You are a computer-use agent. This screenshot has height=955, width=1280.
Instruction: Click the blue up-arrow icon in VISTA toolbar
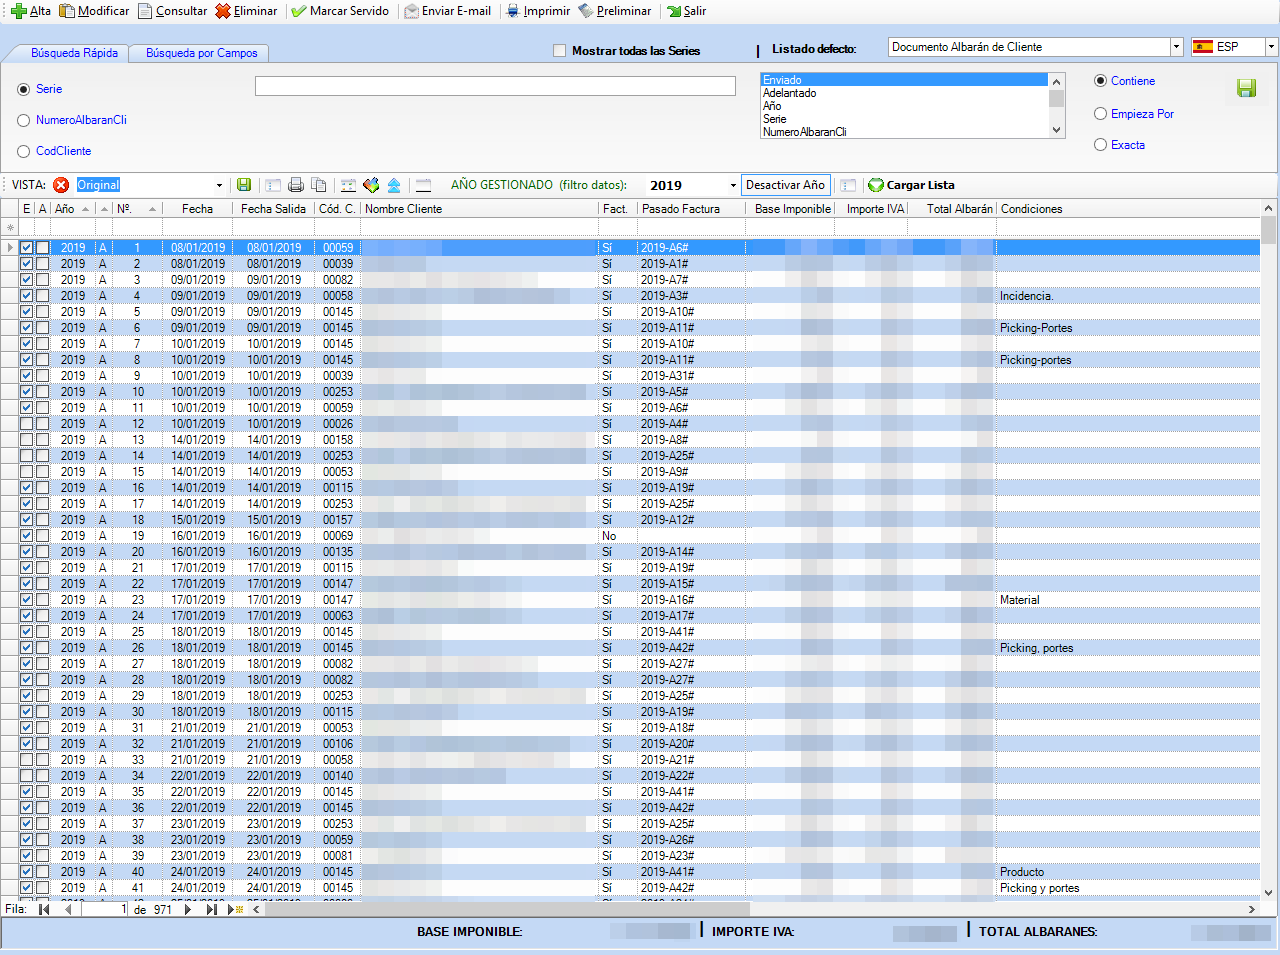[394, 185]
